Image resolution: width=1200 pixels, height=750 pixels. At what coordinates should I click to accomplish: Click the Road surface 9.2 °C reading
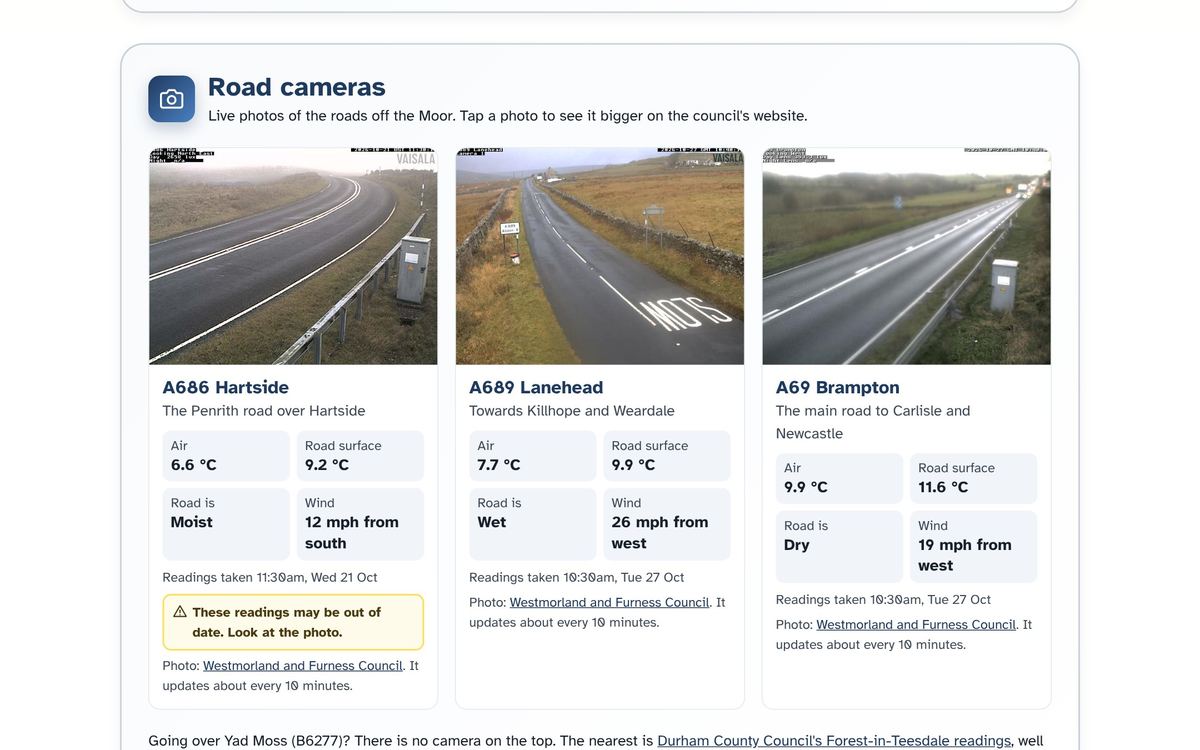click(360, 456)
